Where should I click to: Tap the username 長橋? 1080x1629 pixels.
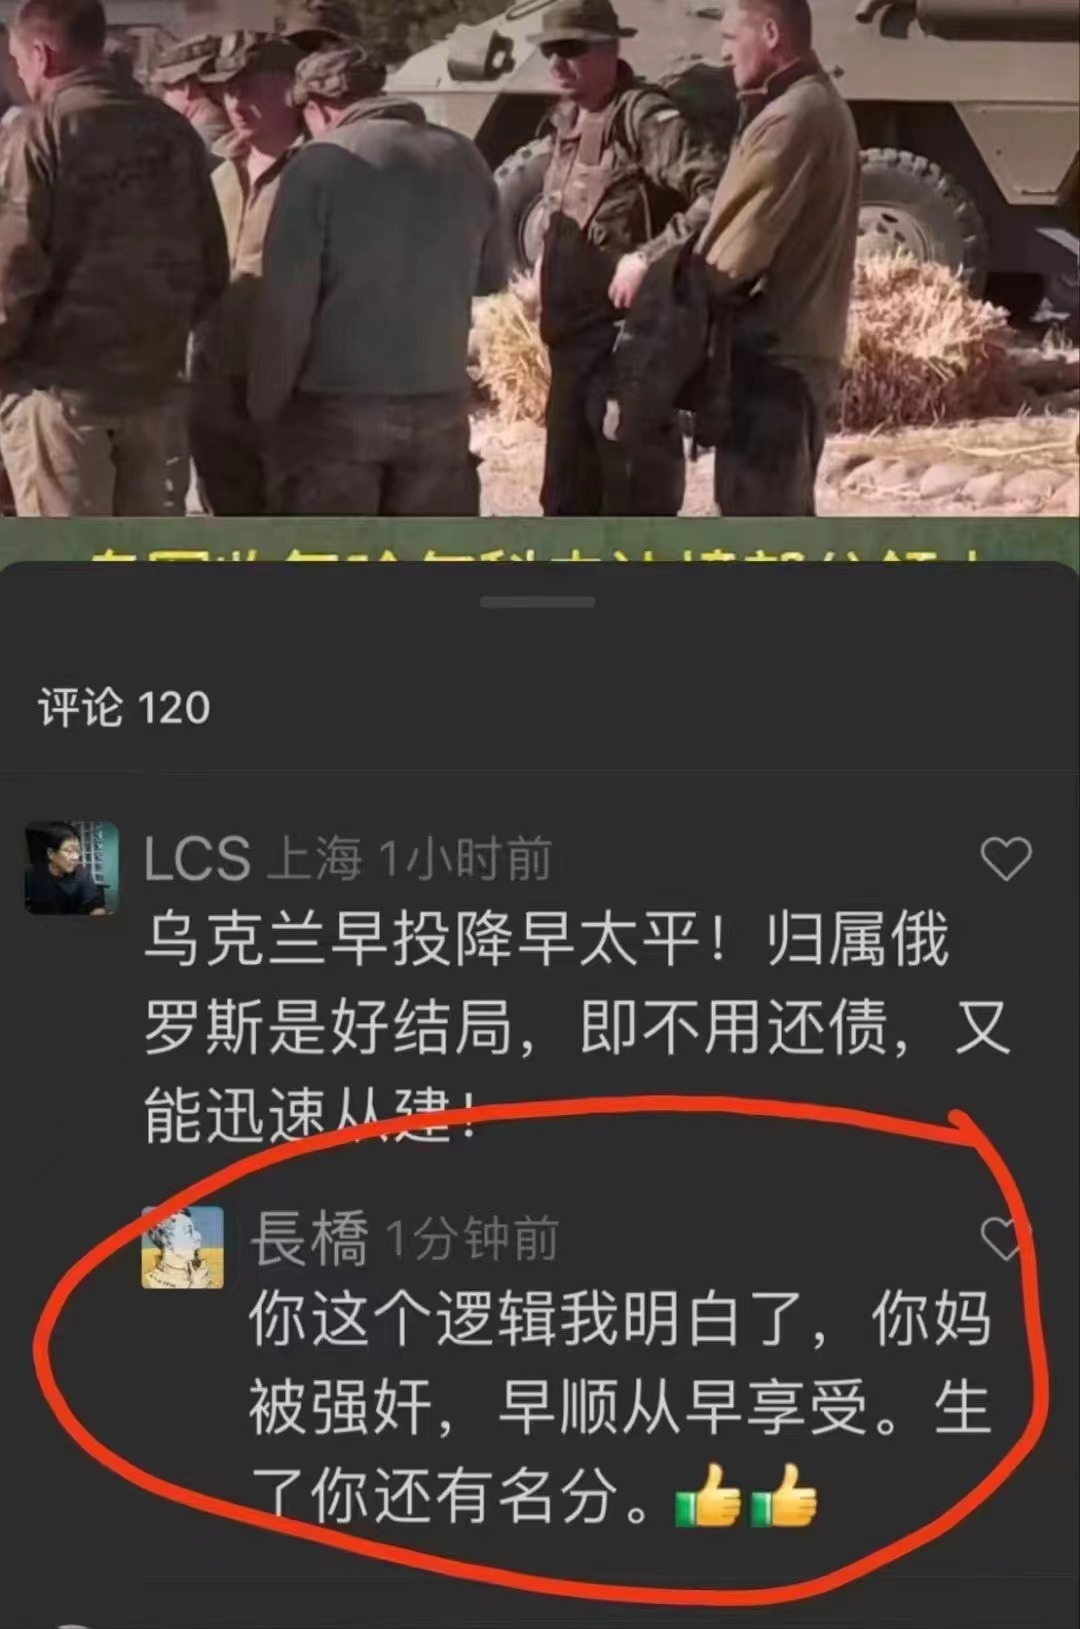click(x=310, y=1238)
